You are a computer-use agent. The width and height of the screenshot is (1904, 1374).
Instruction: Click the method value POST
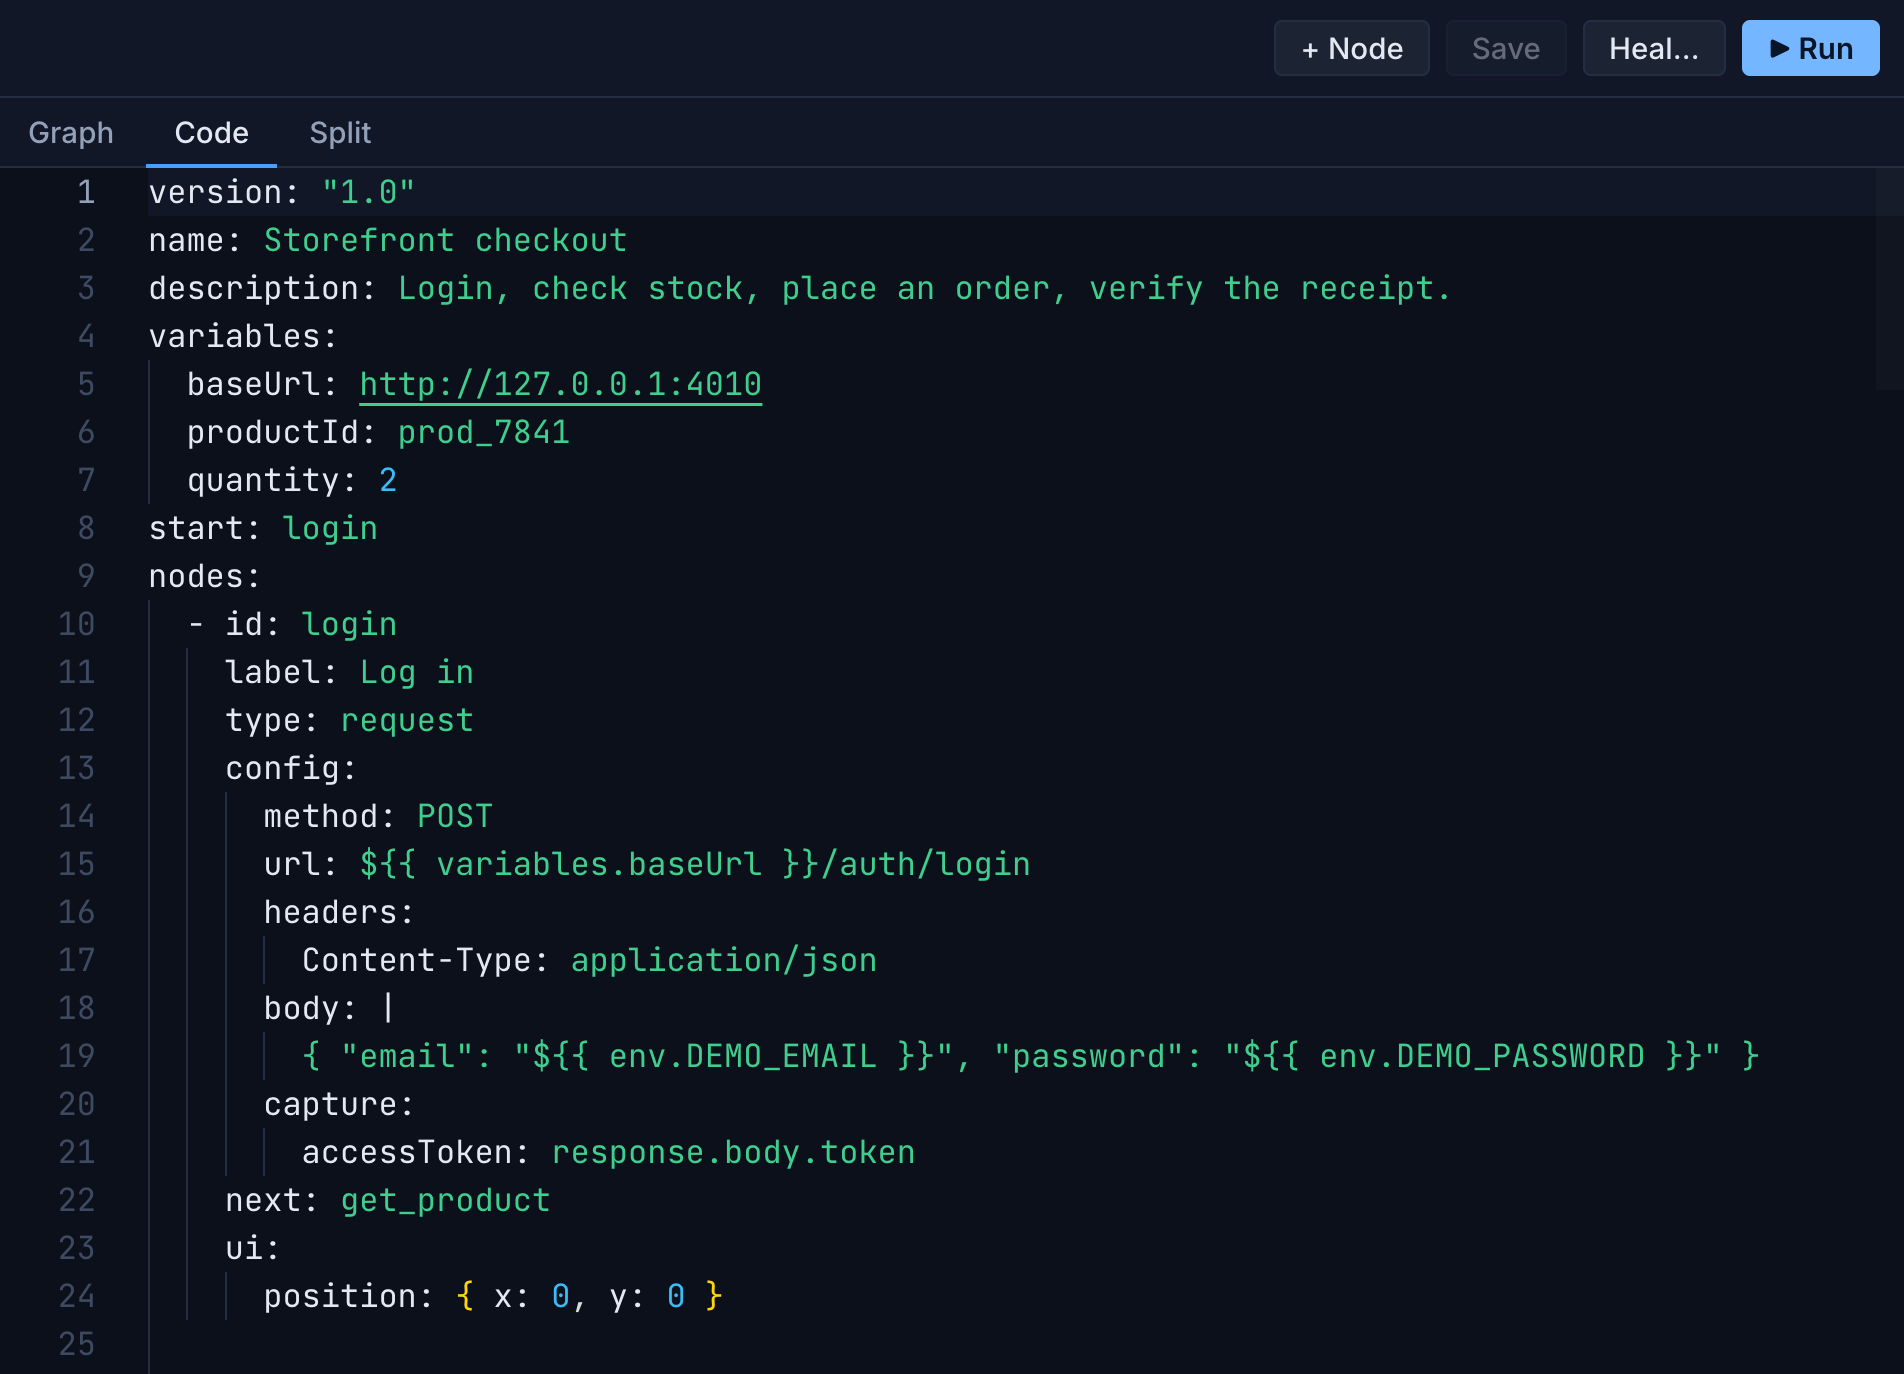point(455,816)
